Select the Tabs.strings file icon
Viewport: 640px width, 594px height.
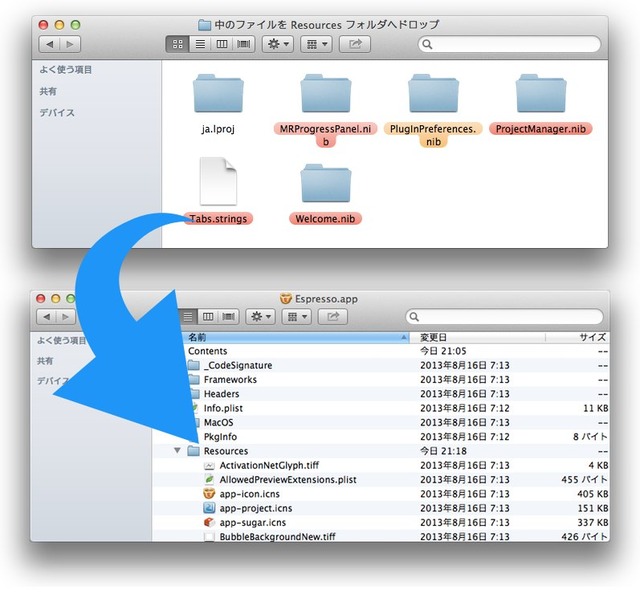[218, 181]
